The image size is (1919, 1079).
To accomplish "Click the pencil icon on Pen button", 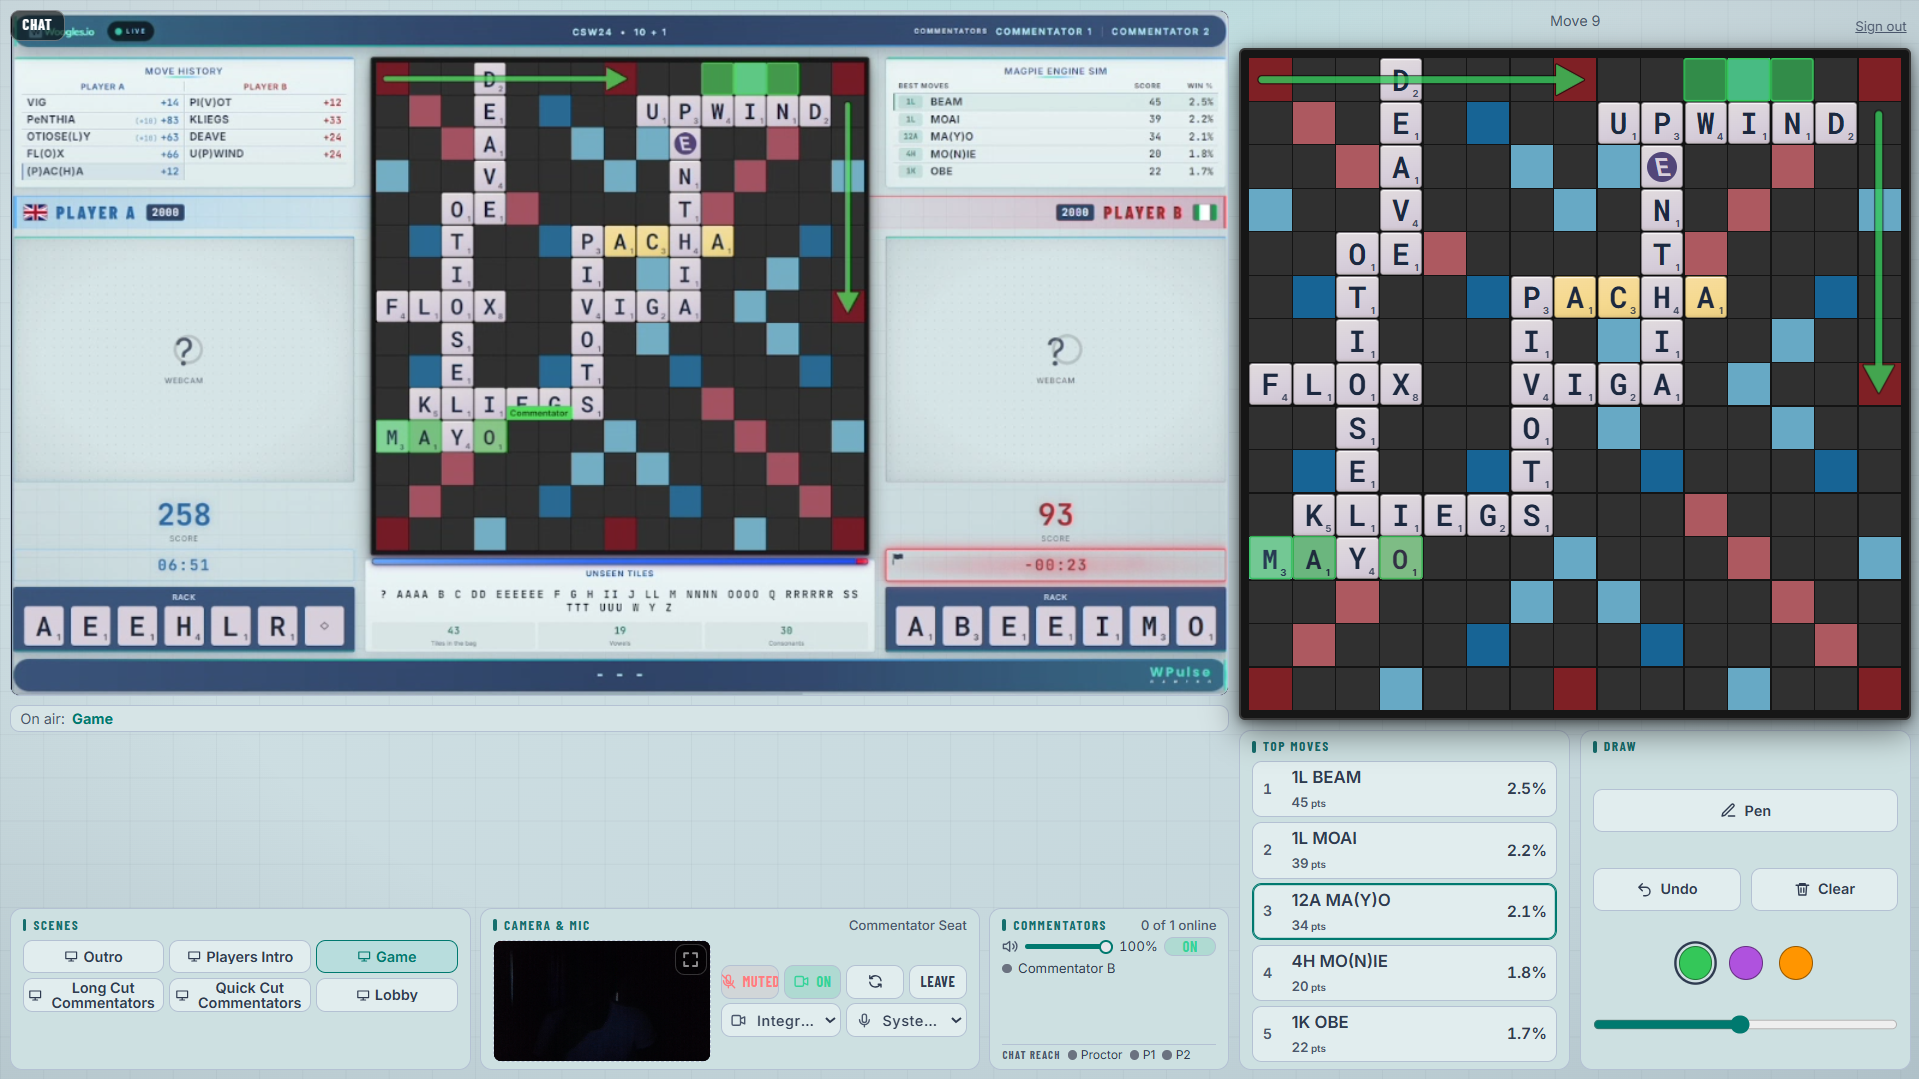I will click(1728, 811).
